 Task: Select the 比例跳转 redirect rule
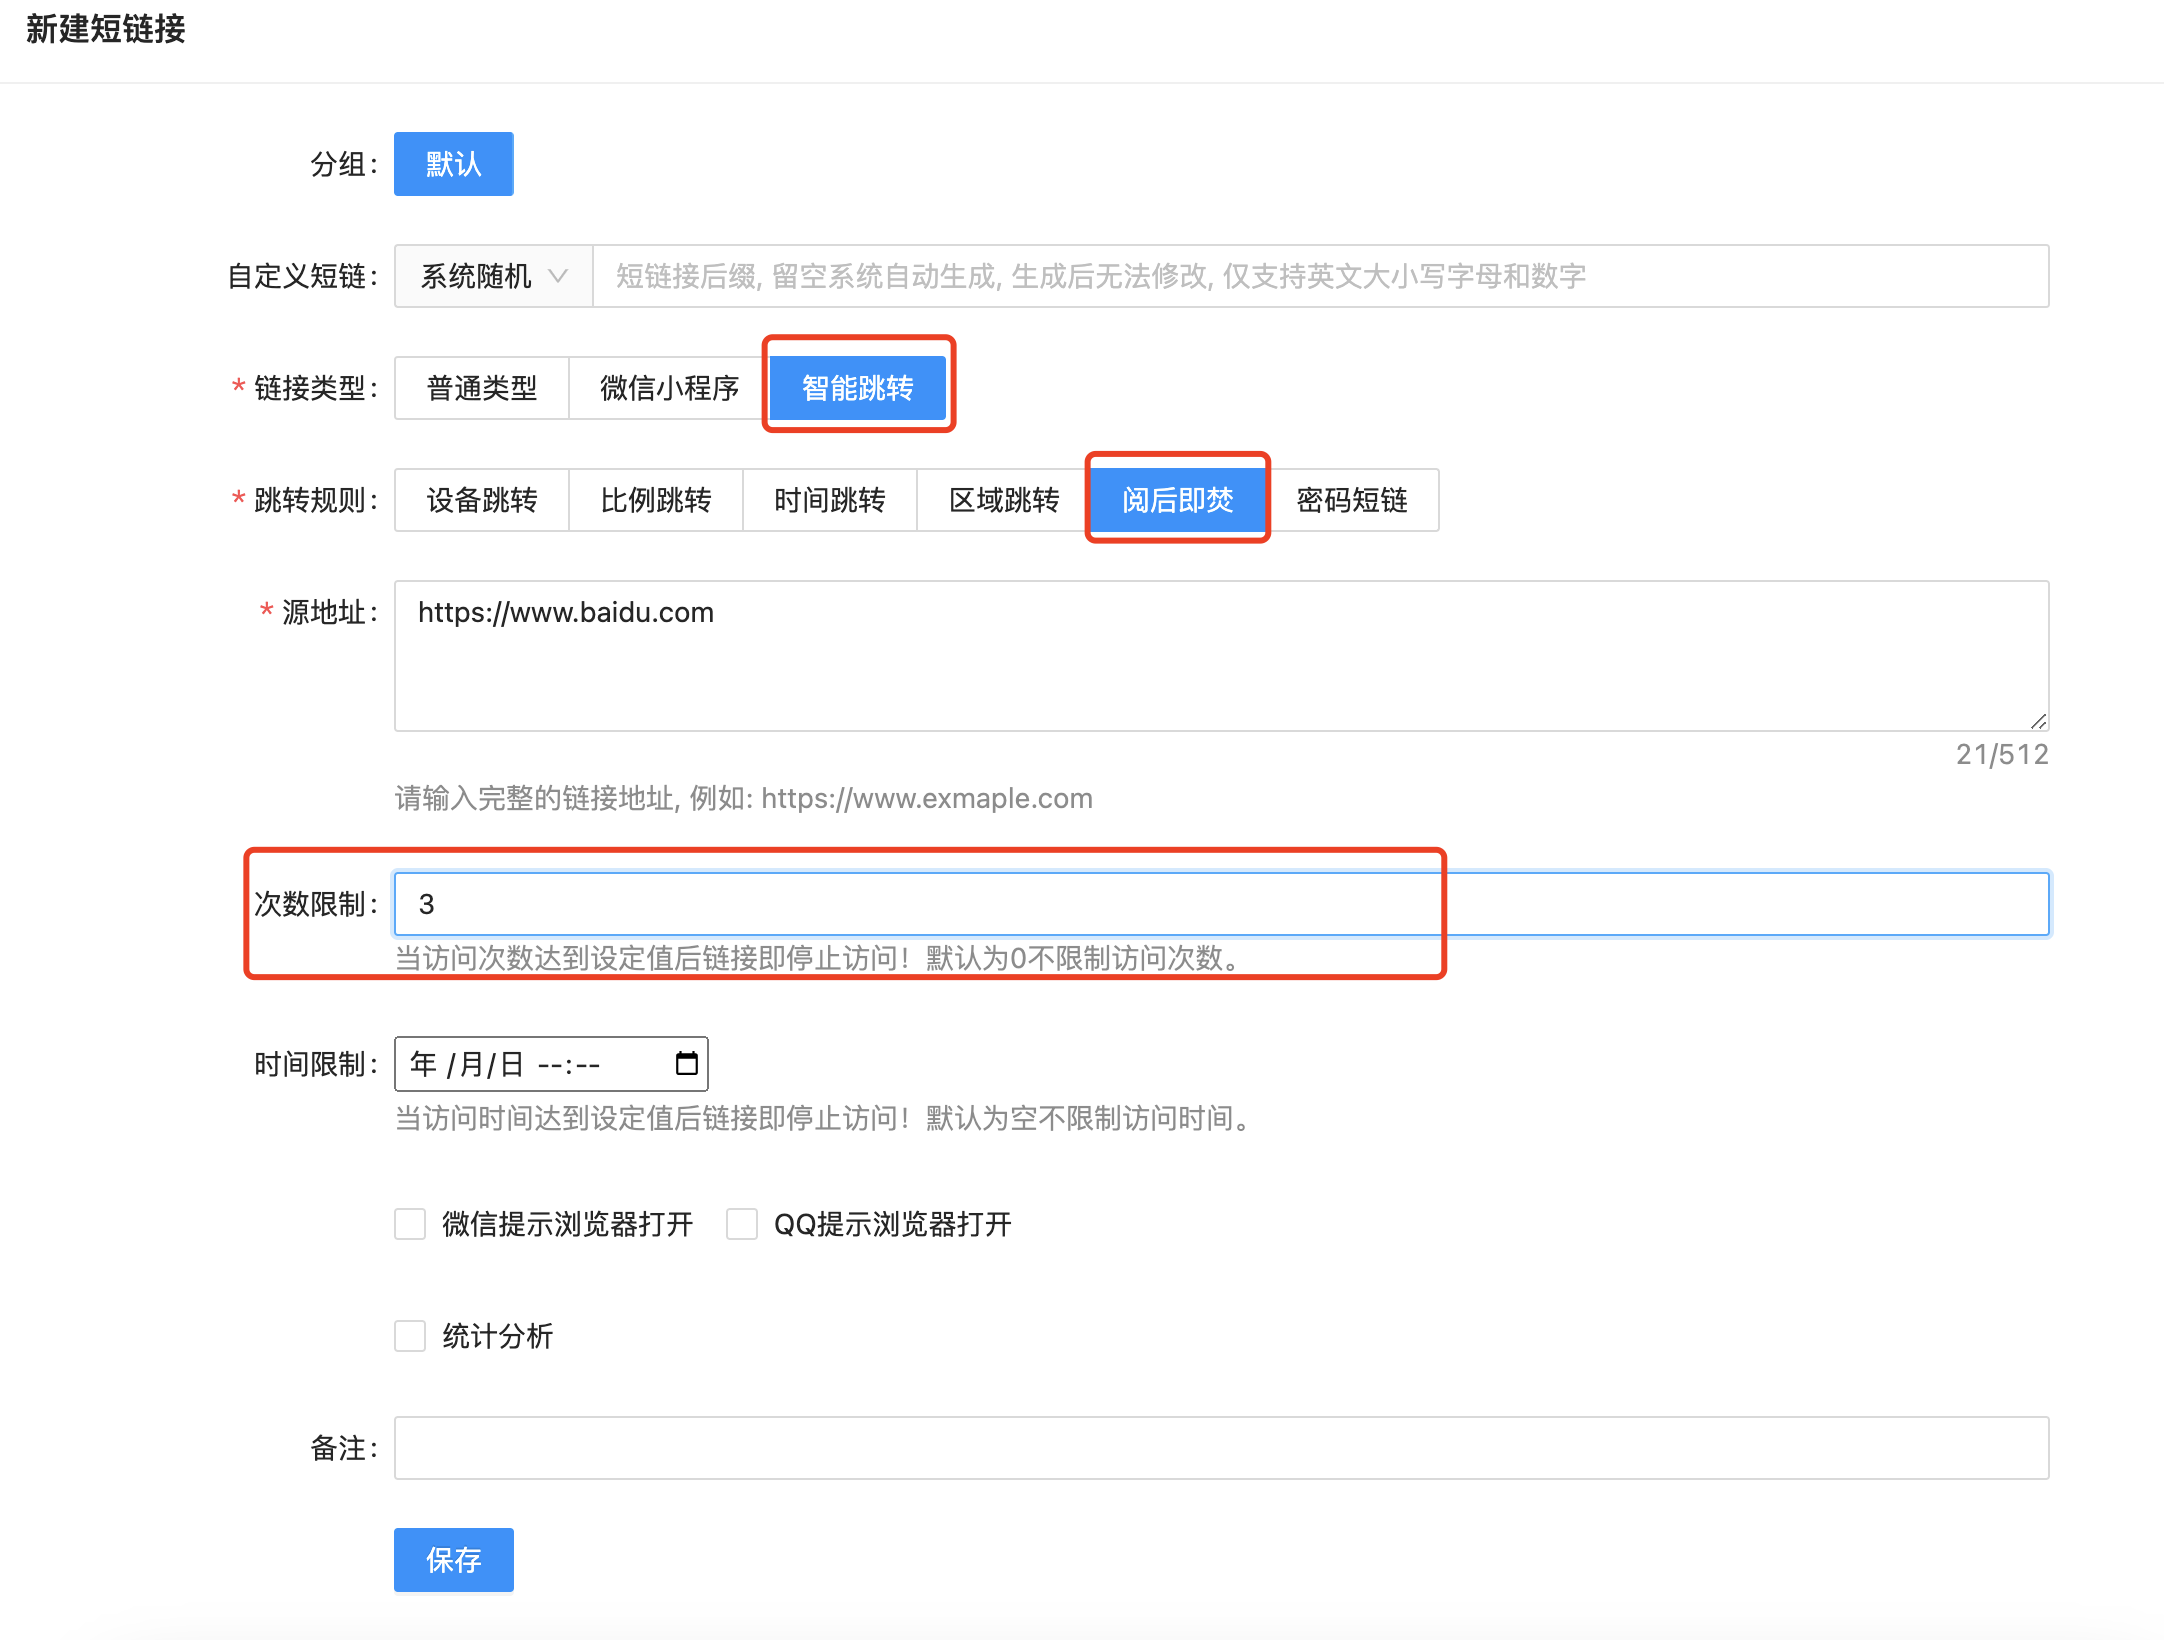(656, 500)
